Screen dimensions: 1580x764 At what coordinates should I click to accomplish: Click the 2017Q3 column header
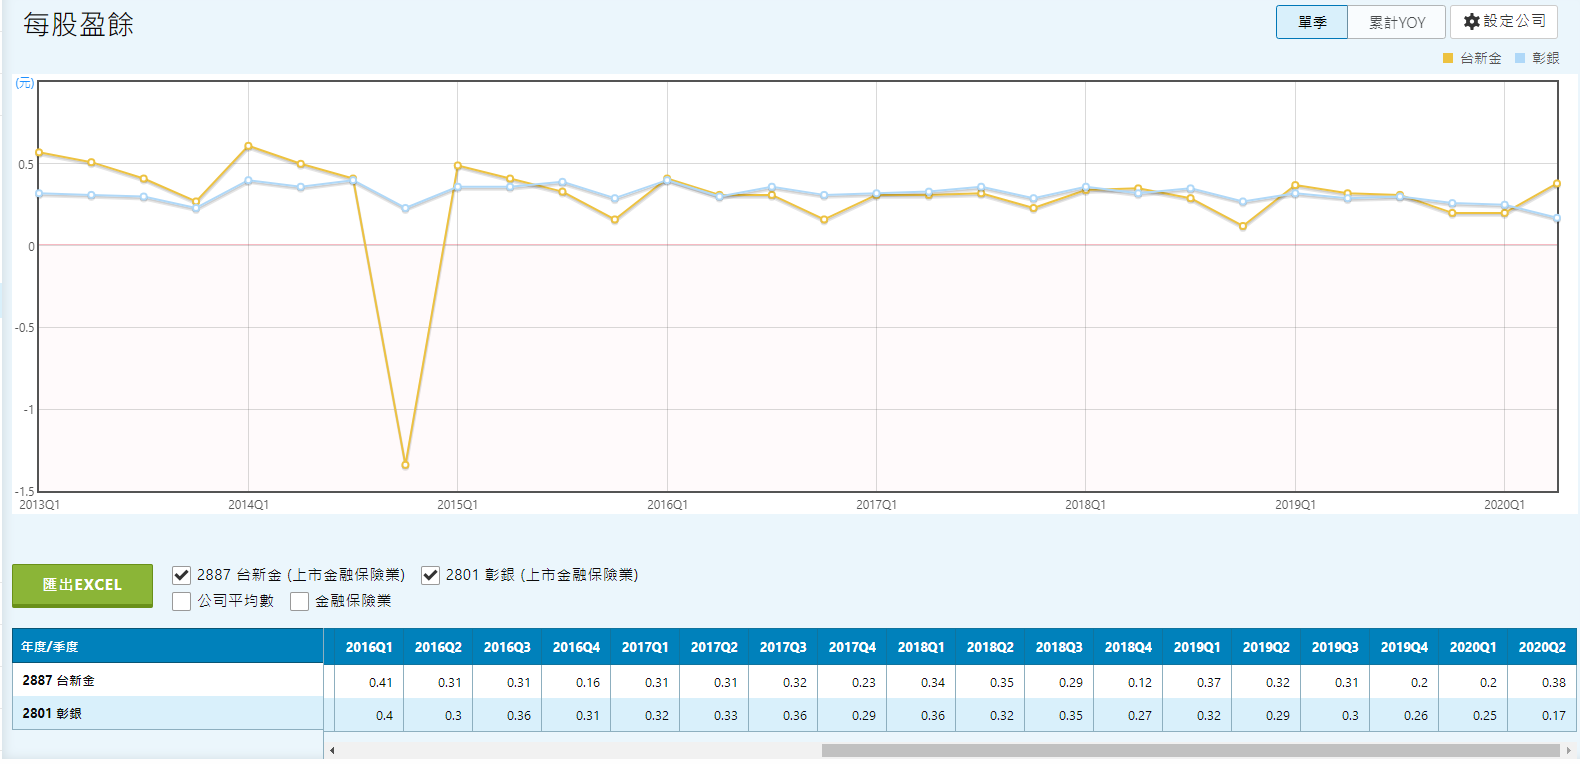[x=783, y=647]
